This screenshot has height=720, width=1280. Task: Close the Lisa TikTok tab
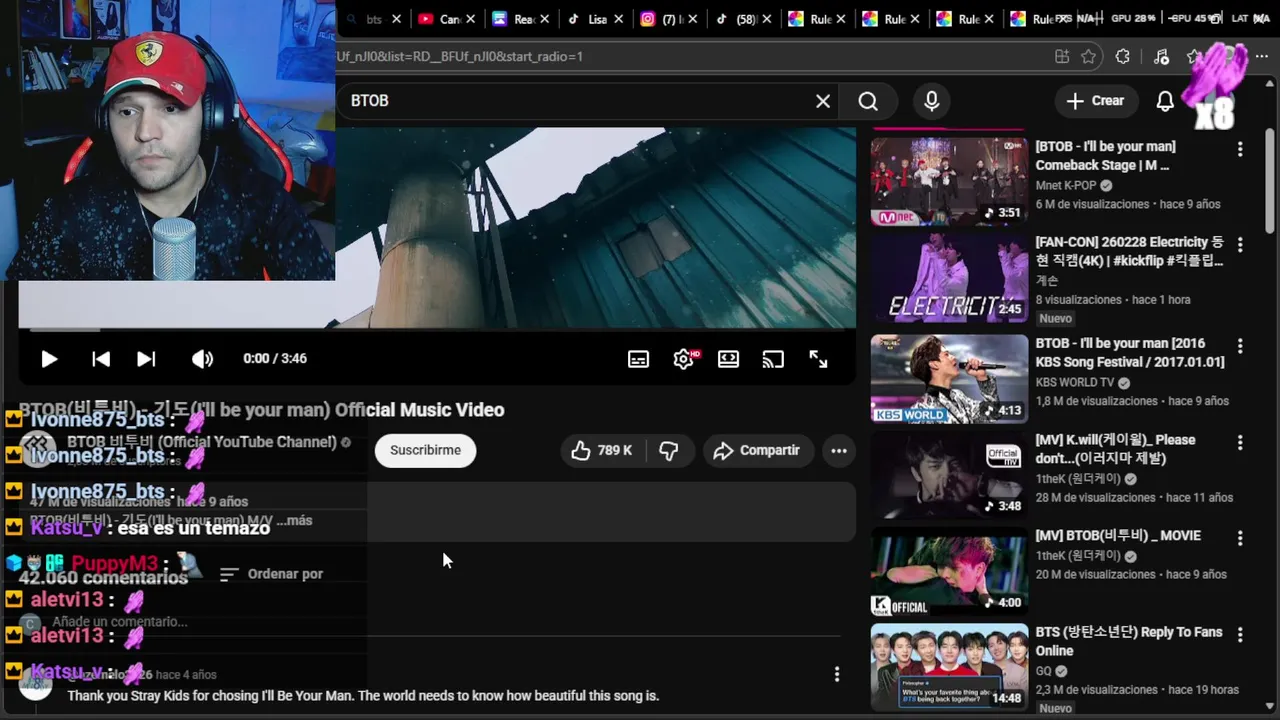619,19
